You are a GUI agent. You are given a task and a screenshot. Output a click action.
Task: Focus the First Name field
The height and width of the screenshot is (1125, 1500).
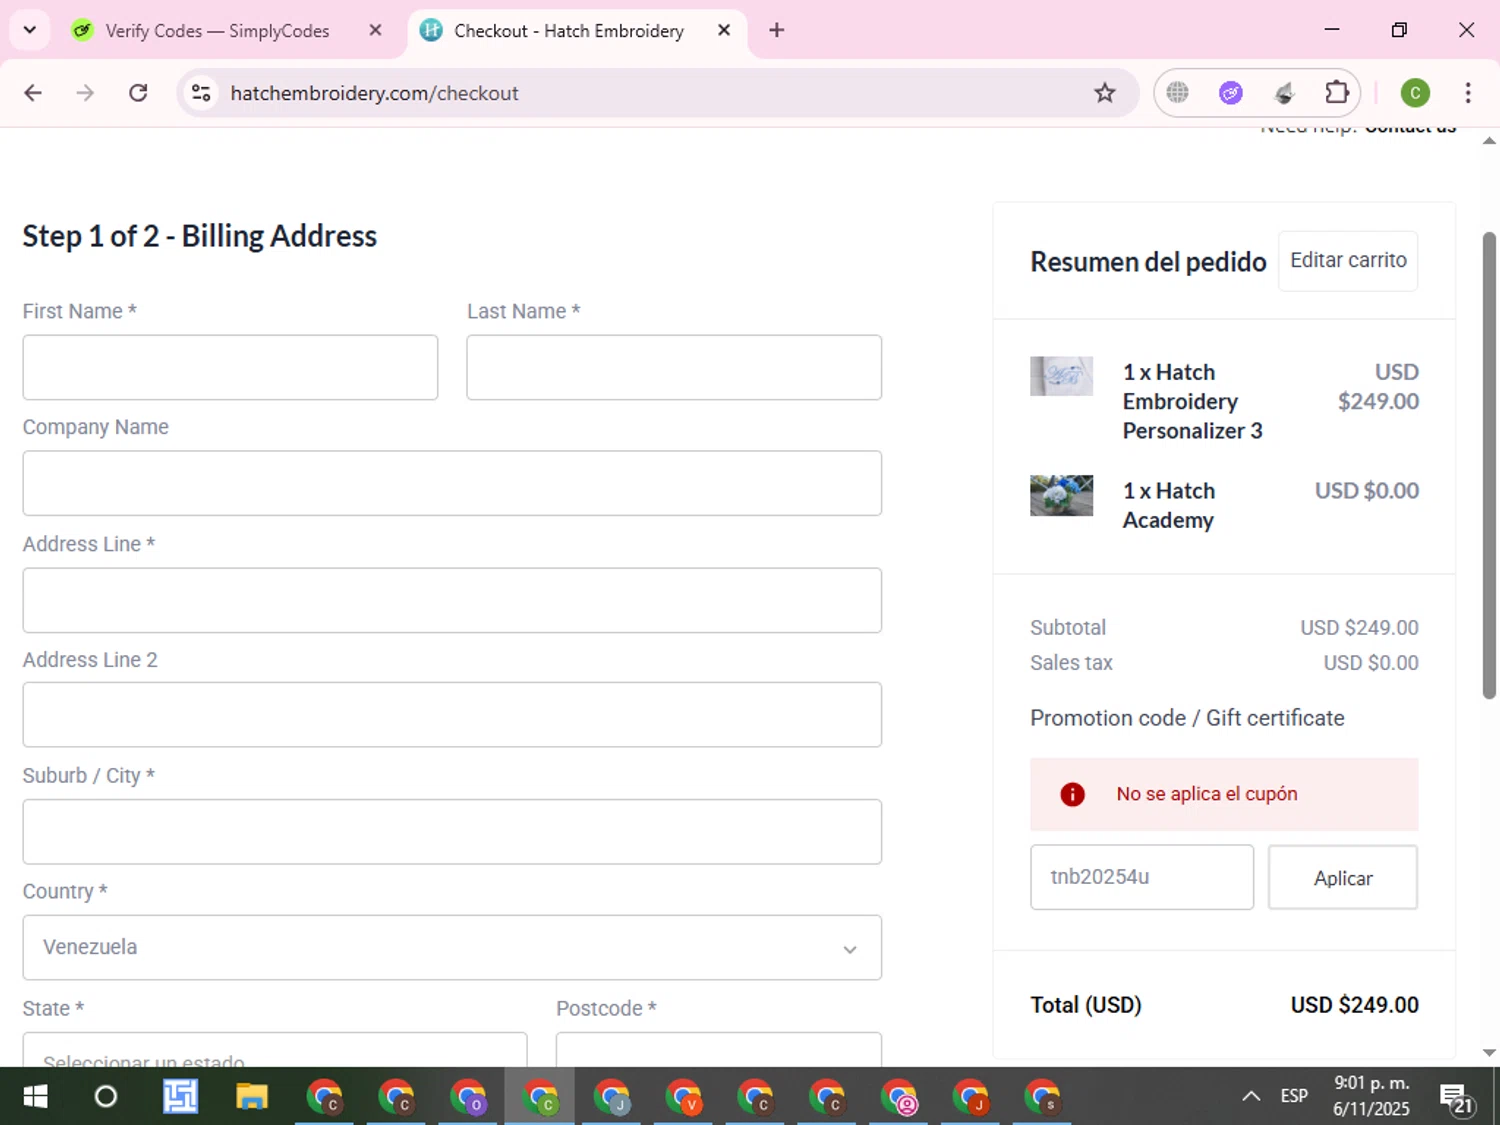tap(230, 367)
